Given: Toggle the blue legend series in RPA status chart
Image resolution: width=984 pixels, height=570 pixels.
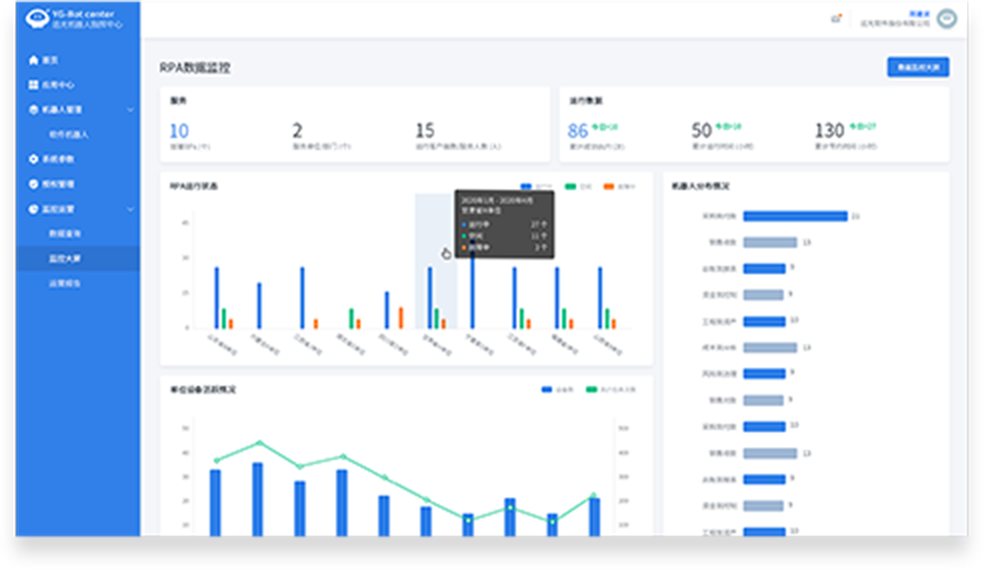Looking at the screenshot, I should click(528, 186).
